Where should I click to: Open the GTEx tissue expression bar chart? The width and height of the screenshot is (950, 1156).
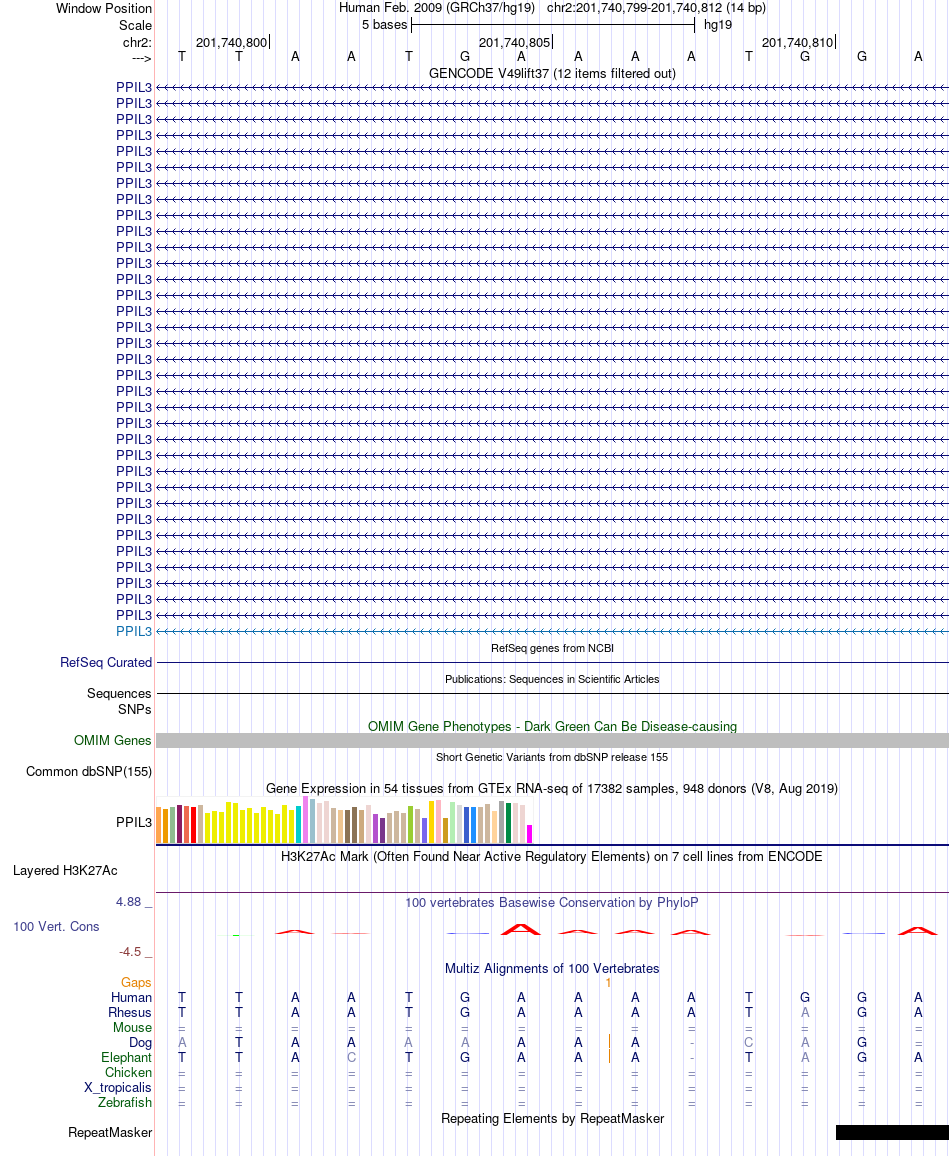coord(343,820)
